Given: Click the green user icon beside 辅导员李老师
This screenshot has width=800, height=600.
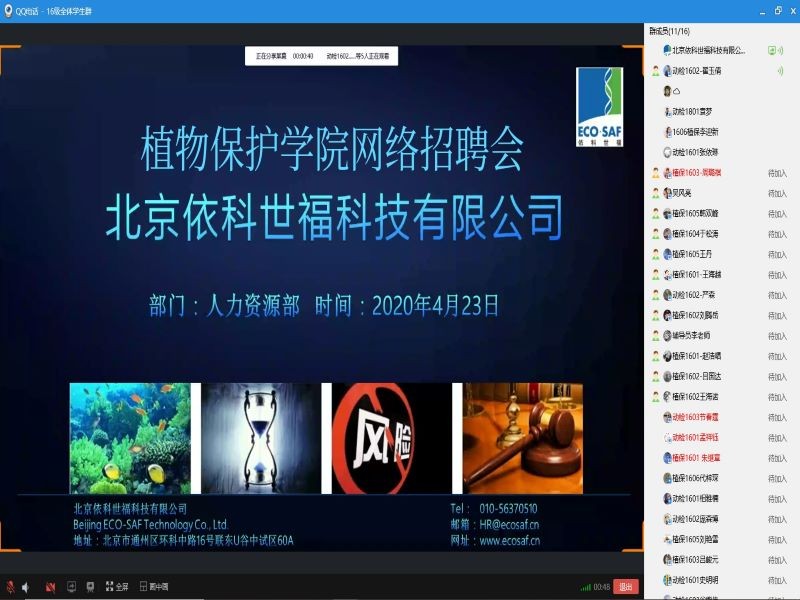Looking at the screenshot, I should (656, 336).
